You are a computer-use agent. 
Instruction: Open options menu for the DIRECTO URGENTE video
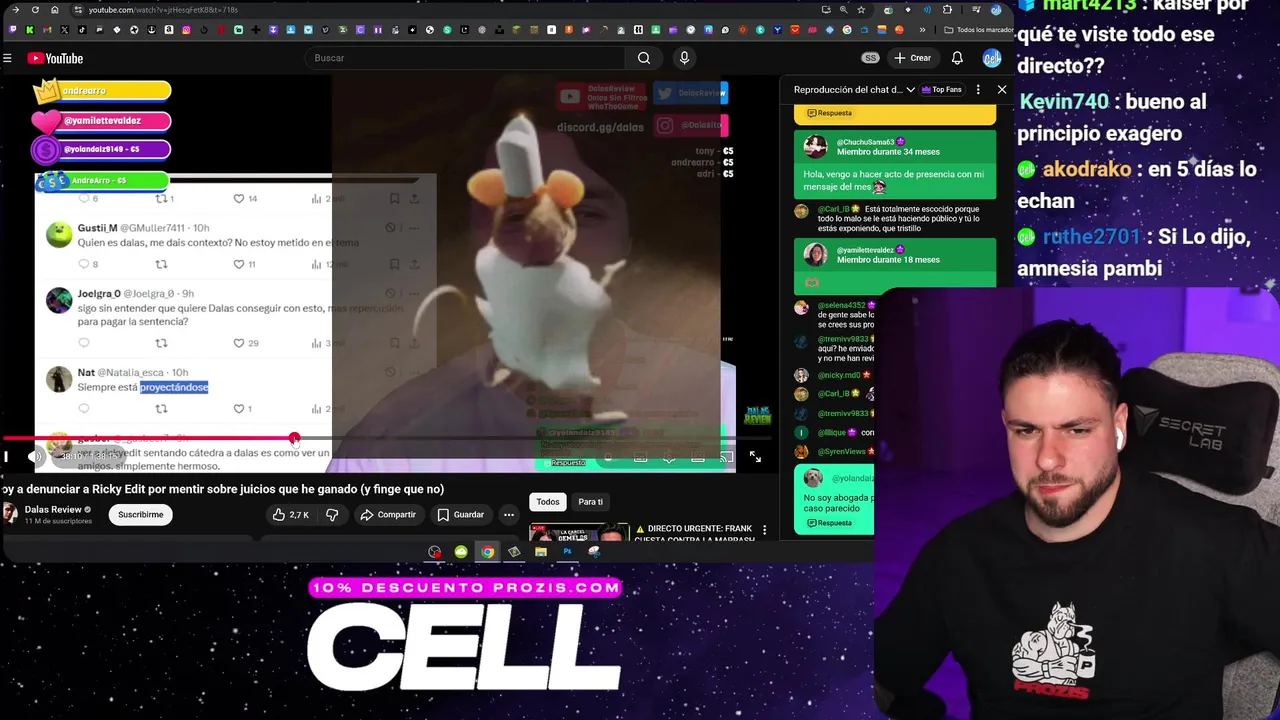point(765,530)
